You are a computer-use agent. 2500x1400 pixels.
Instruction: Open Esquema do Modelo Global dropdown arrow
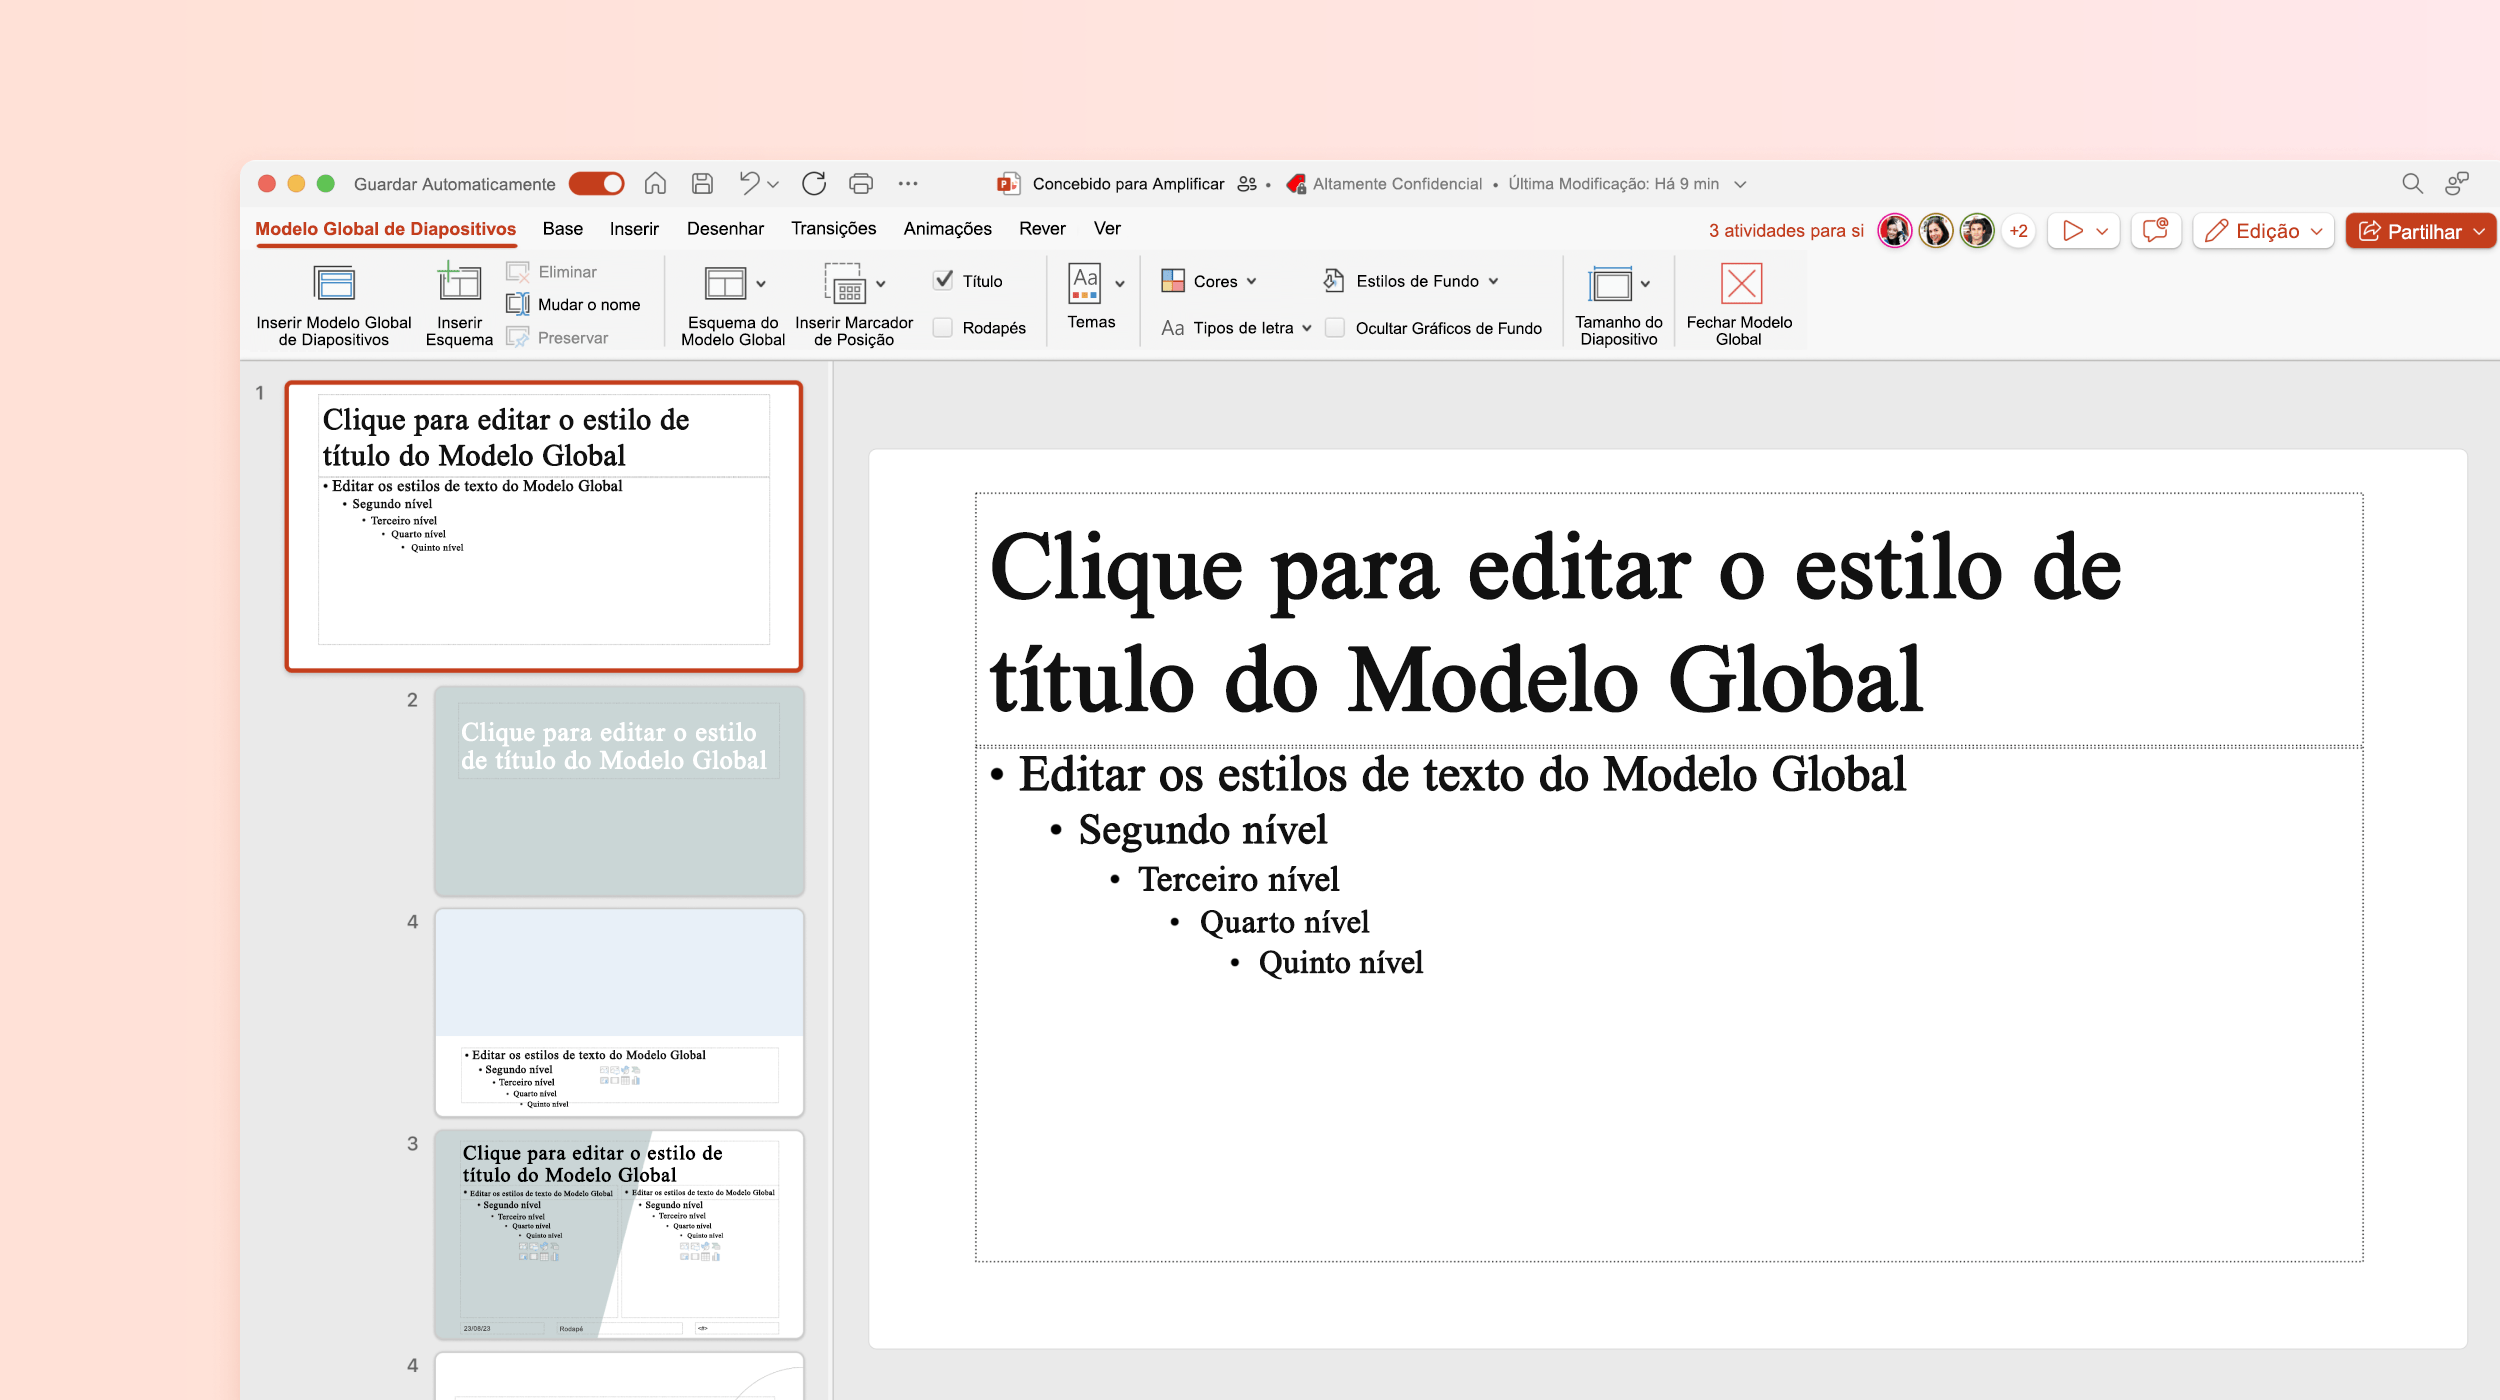(x=761, y=284)
